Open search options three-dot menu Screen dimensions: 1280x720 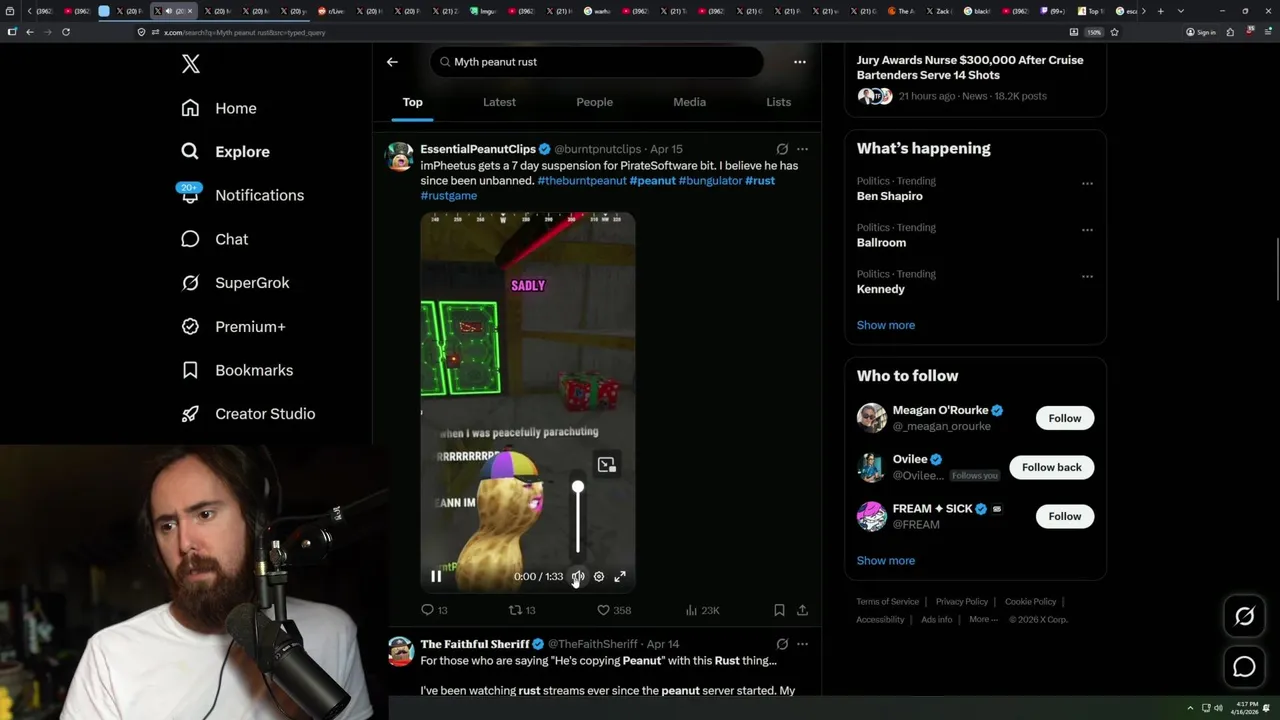click(799, 62)
